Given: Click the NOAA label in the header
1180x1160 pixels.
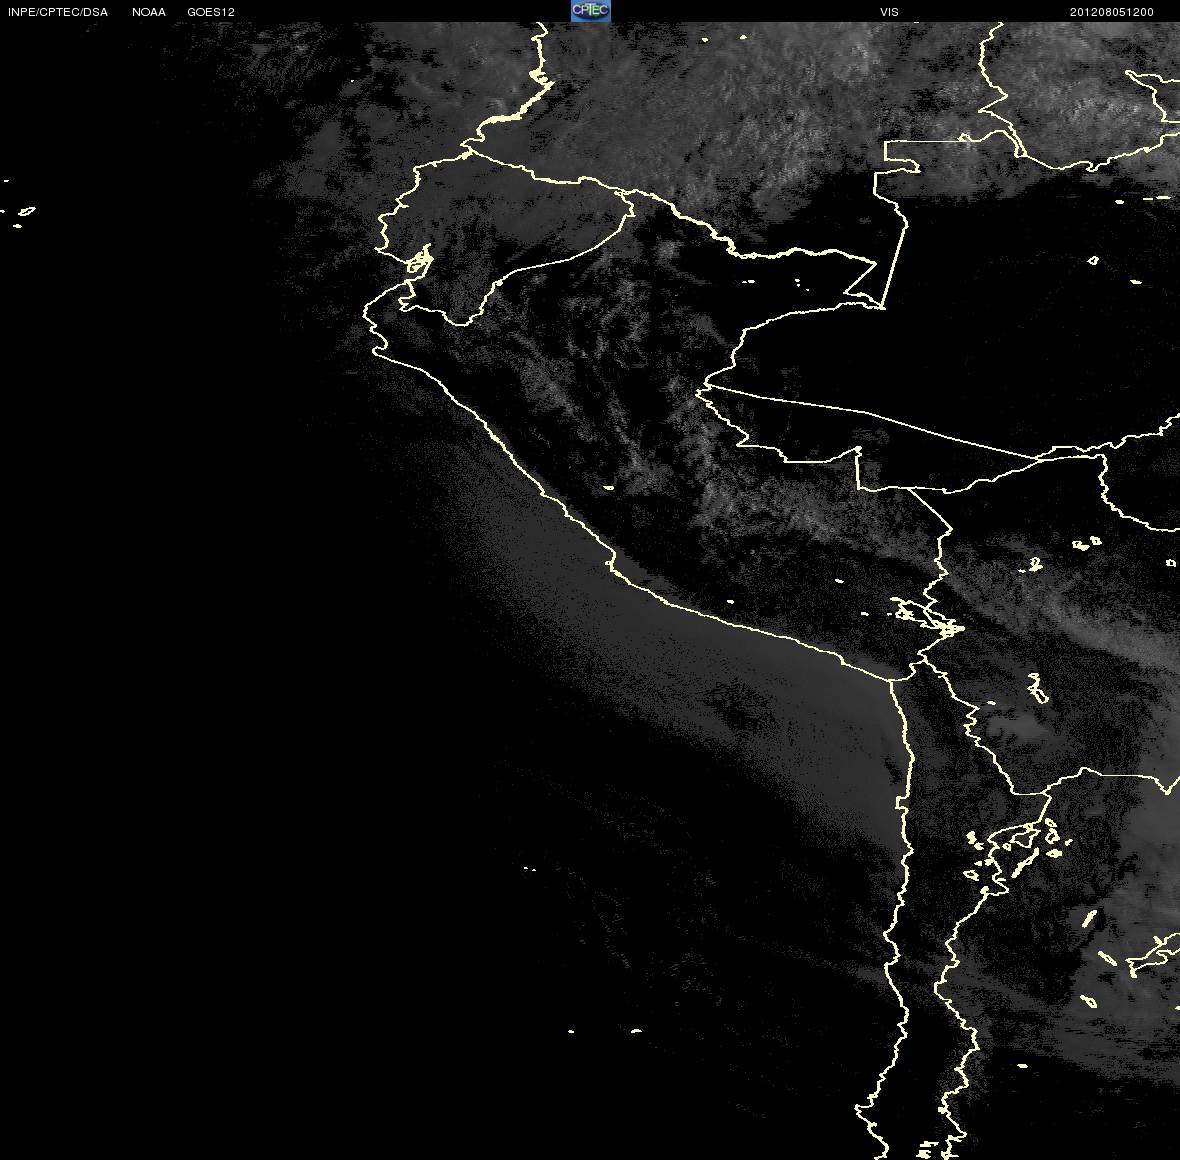Looking at the screenshot, I should (149, 12).
